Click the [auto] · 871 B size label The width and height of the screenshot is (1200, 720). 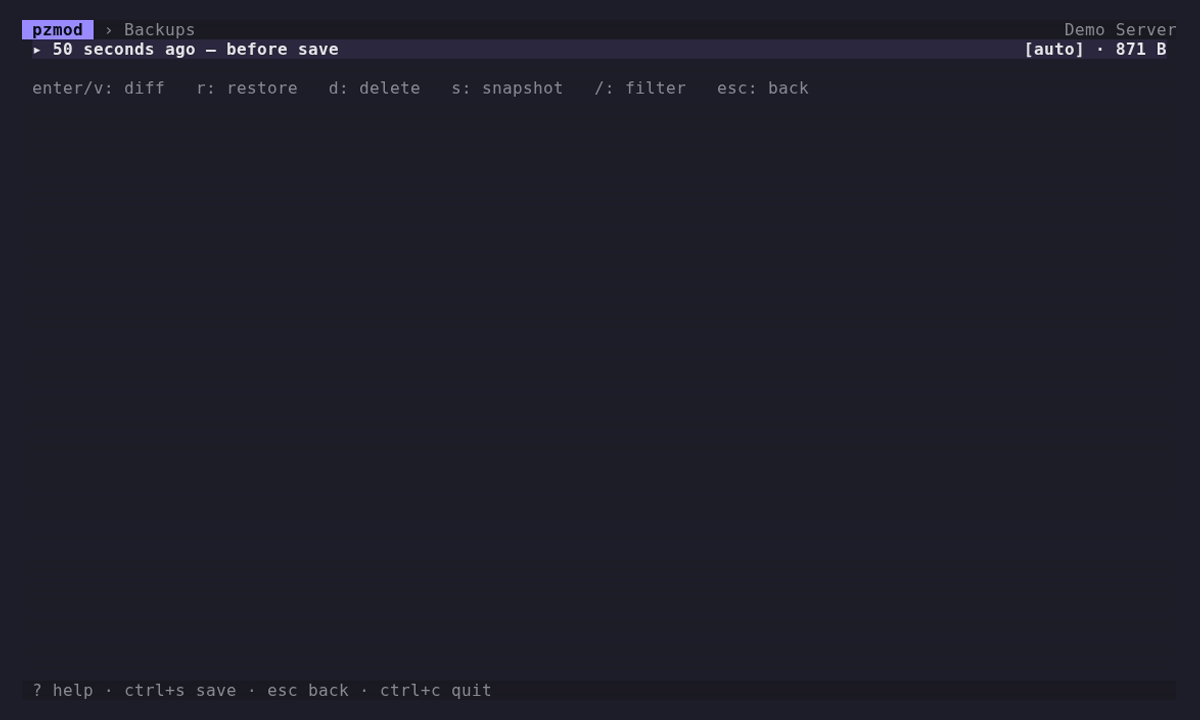pos(1095,49)
